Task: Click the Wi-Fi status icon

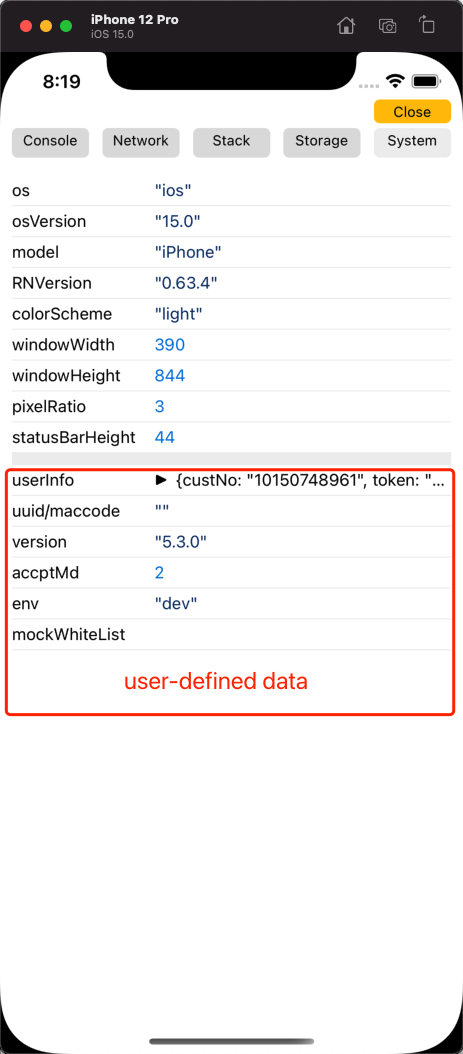Action: [x=395, y=81]
